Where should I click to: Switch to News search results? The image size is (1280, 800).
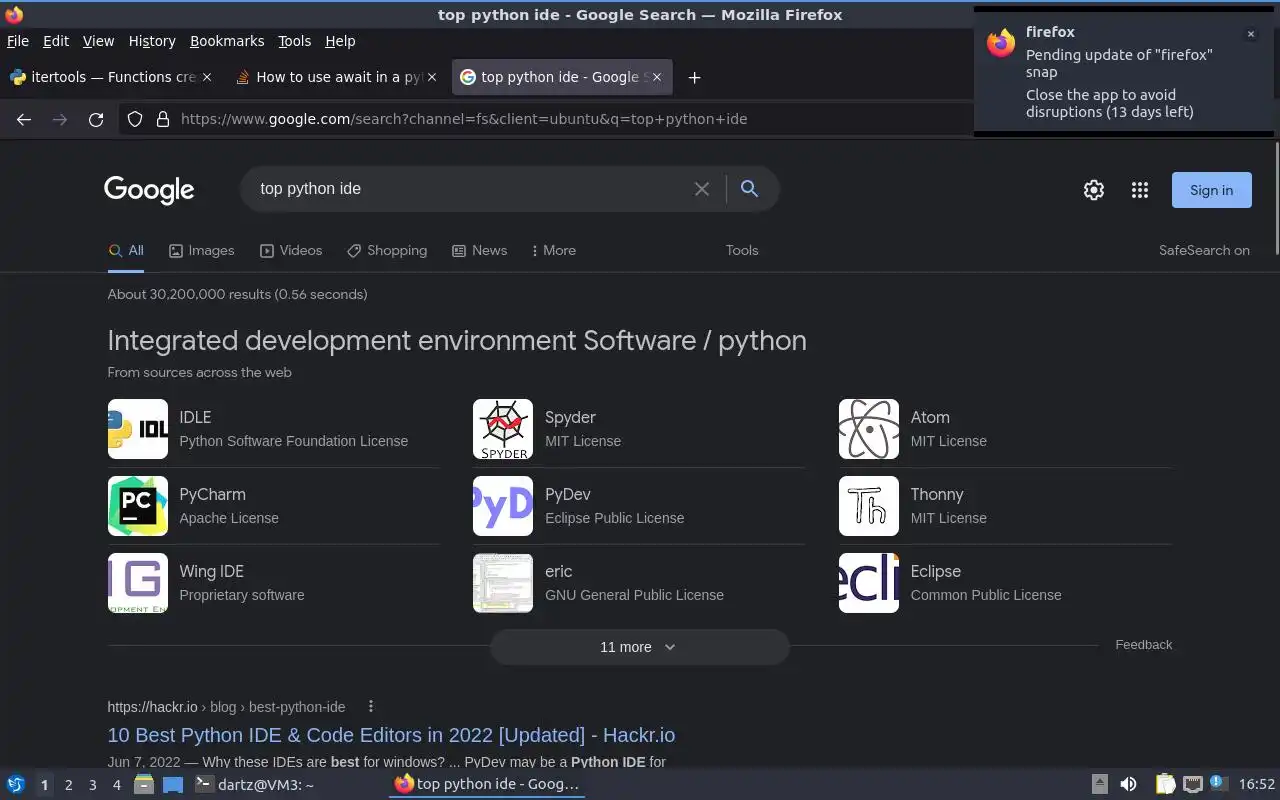point(479,250)
